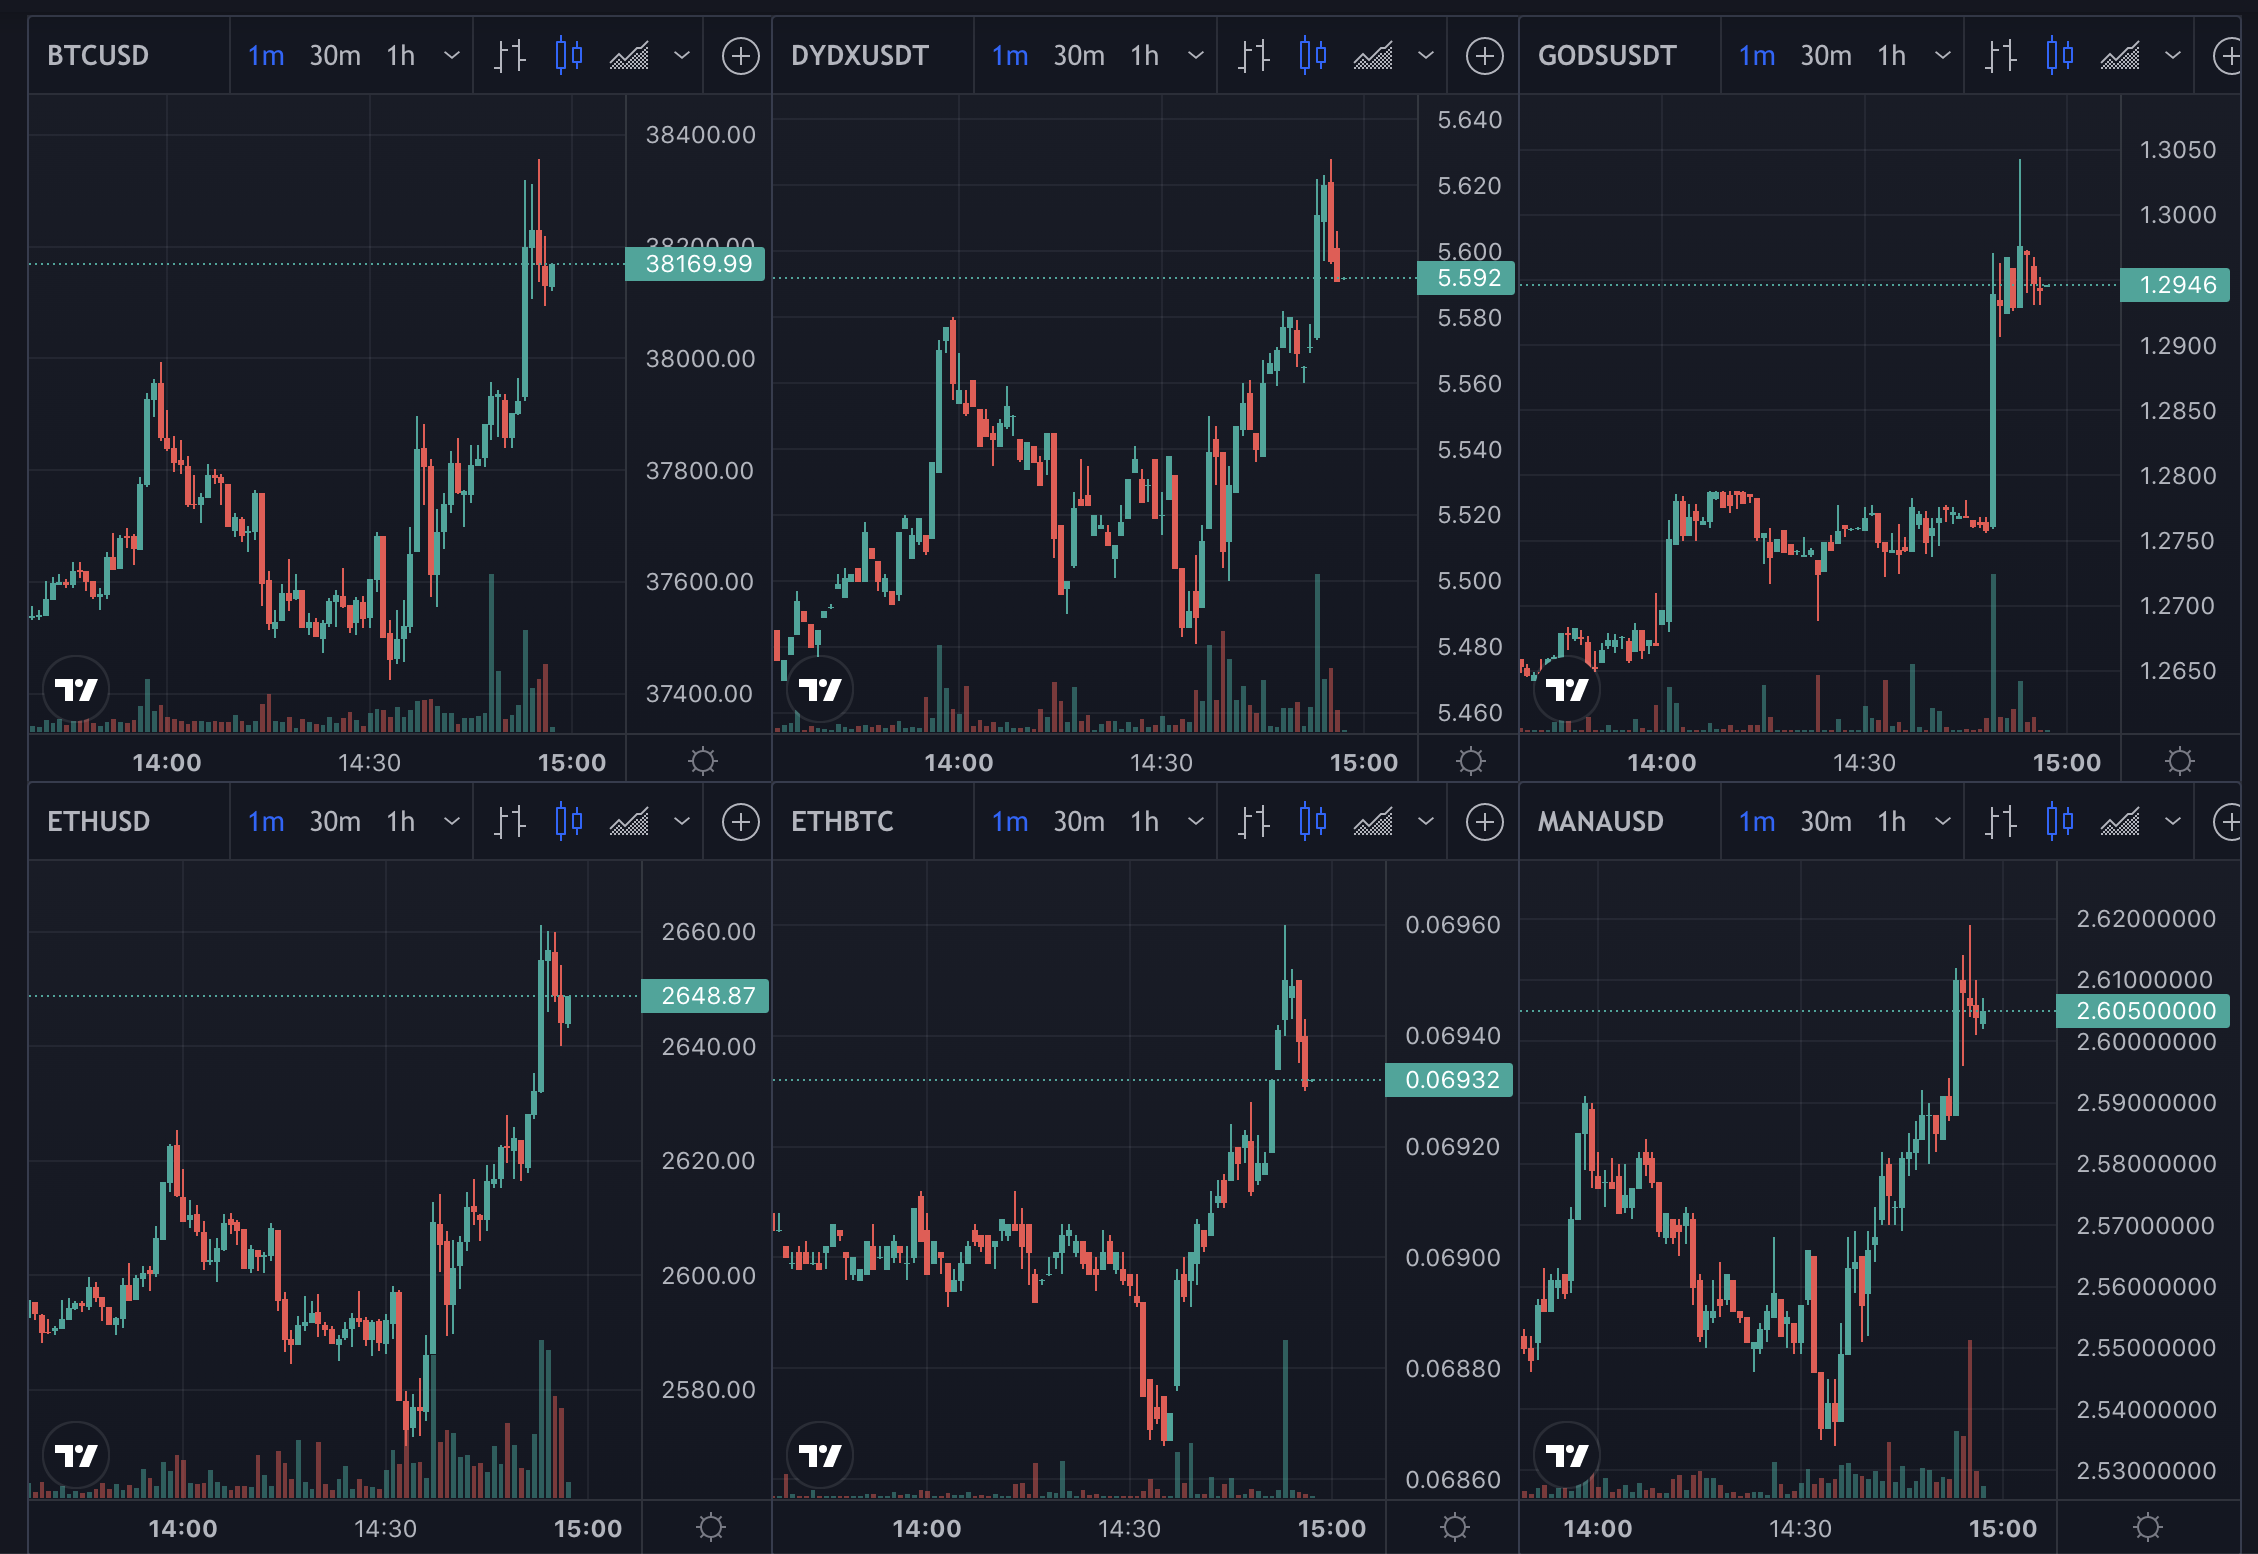Select area chart style on ETHUSD chart
This screenshot has width=2258, height=1554.
point(629,822)
